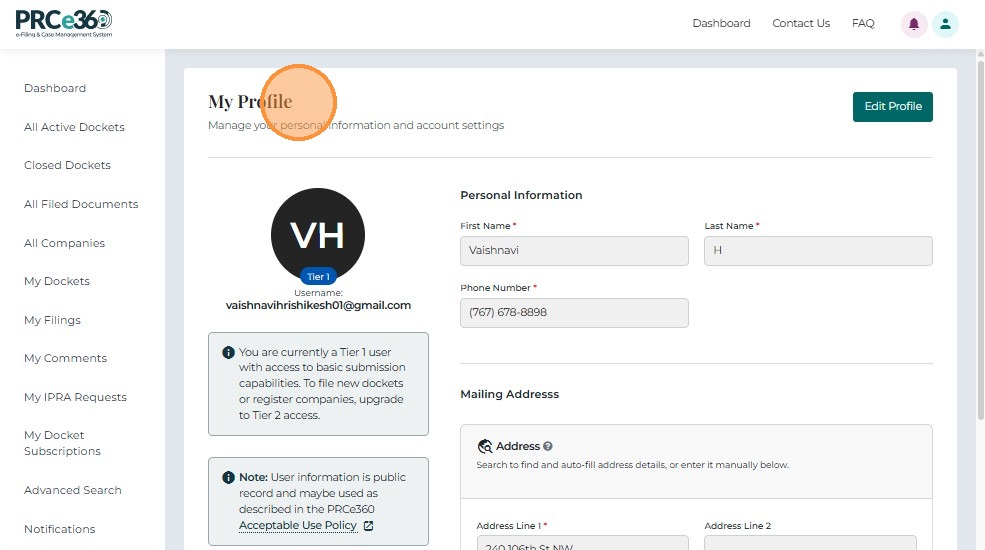Go to Contact Us
The image size is (985, 550).
801,23
